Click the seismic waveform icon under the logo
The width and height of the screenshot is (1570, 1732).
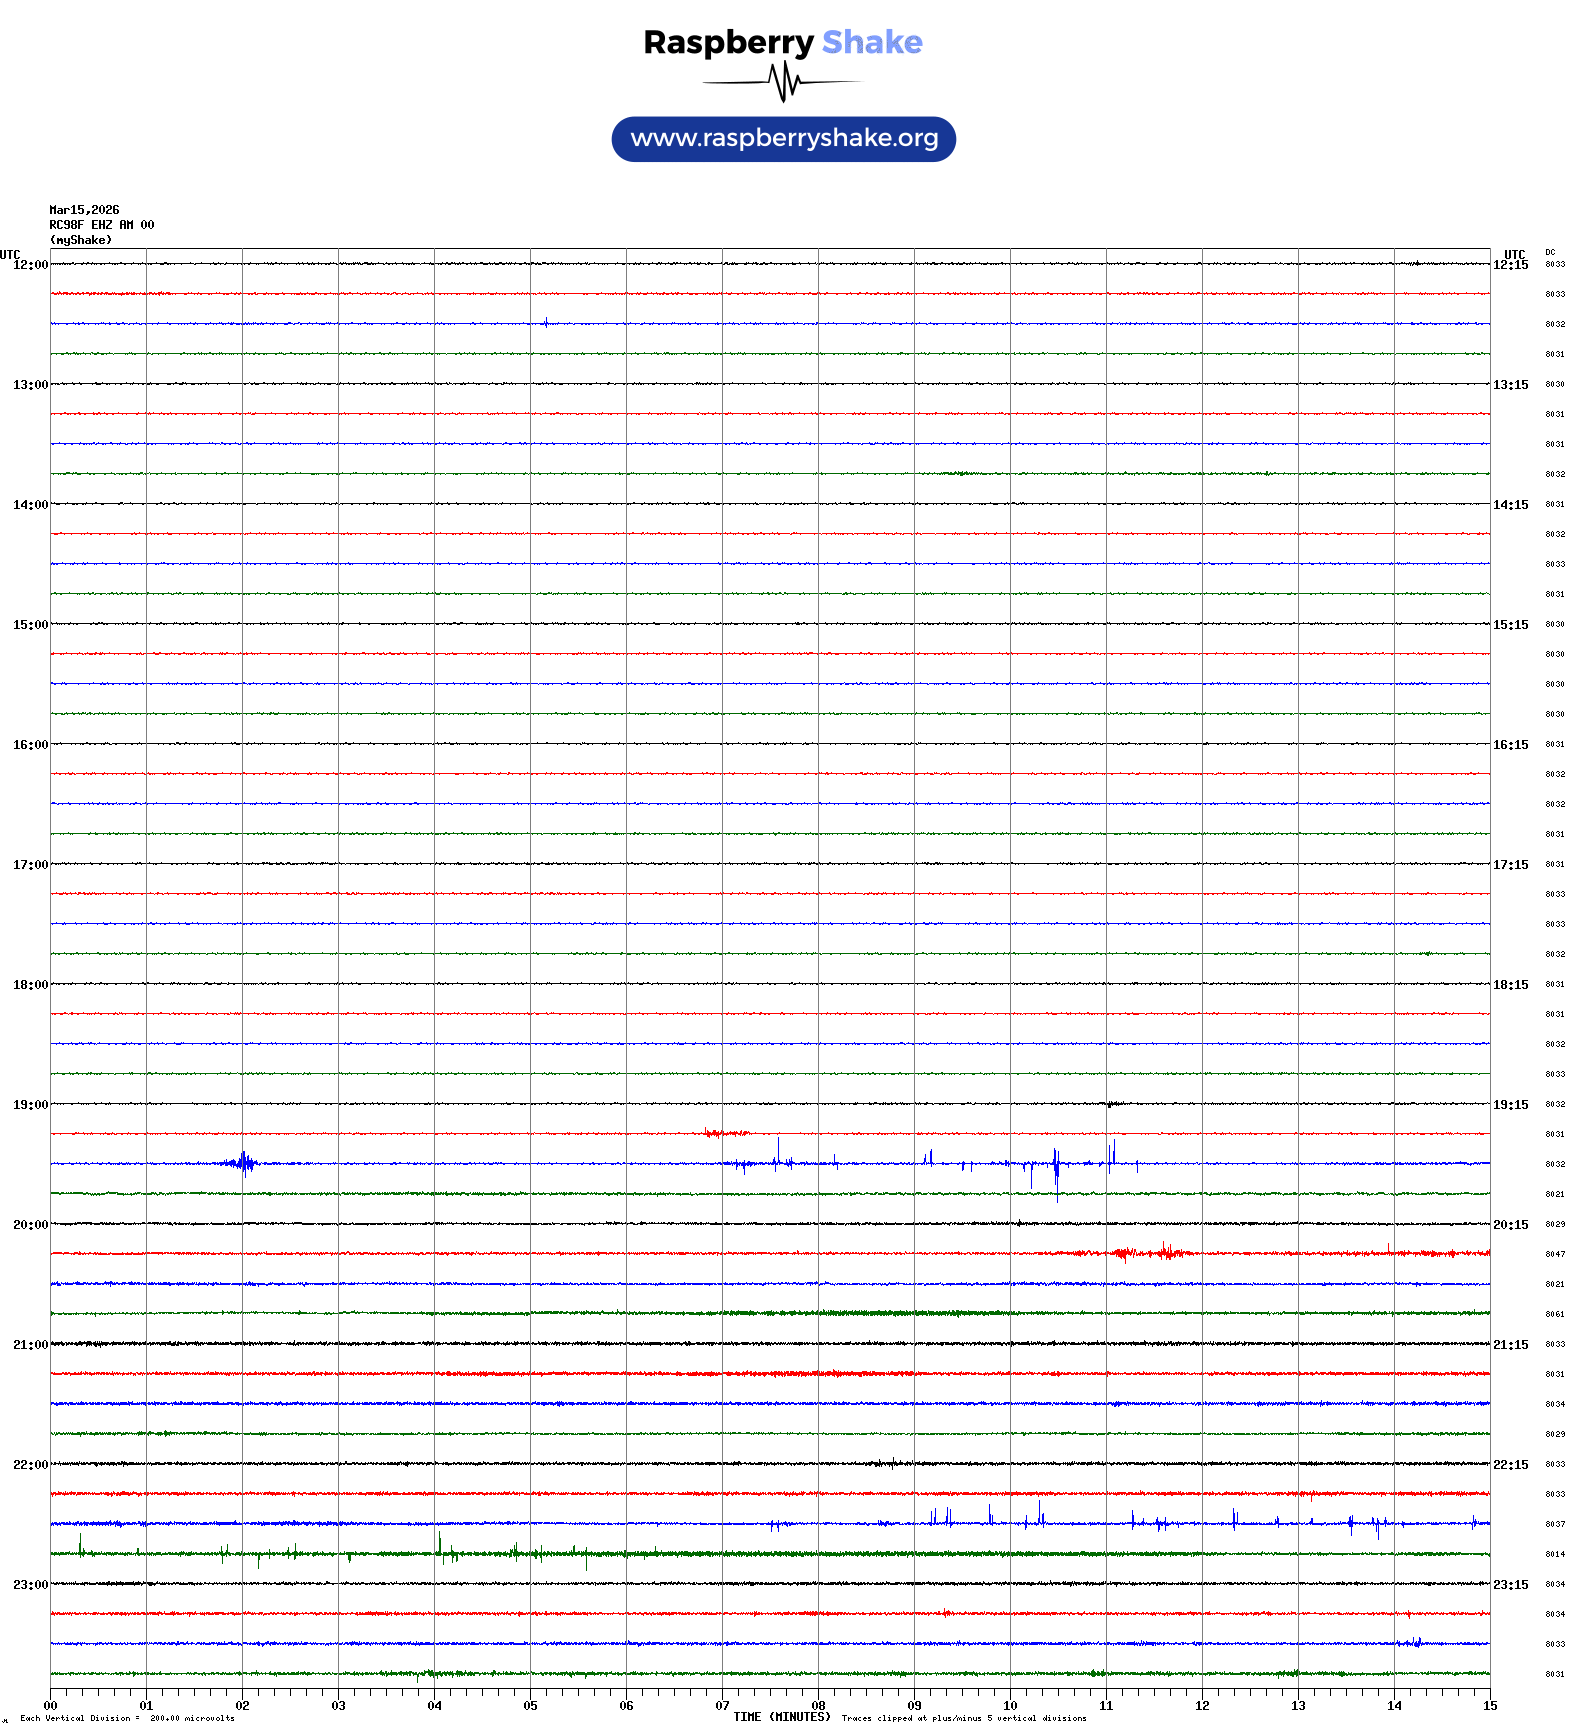pos(783,82)
